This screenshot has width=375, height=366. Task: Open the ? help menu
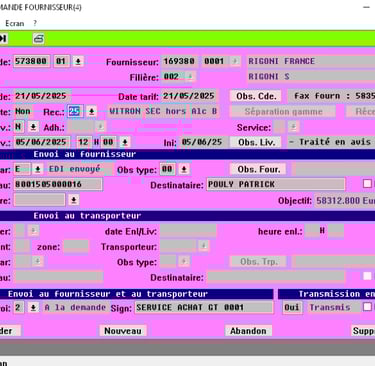[x=35, y=23]
